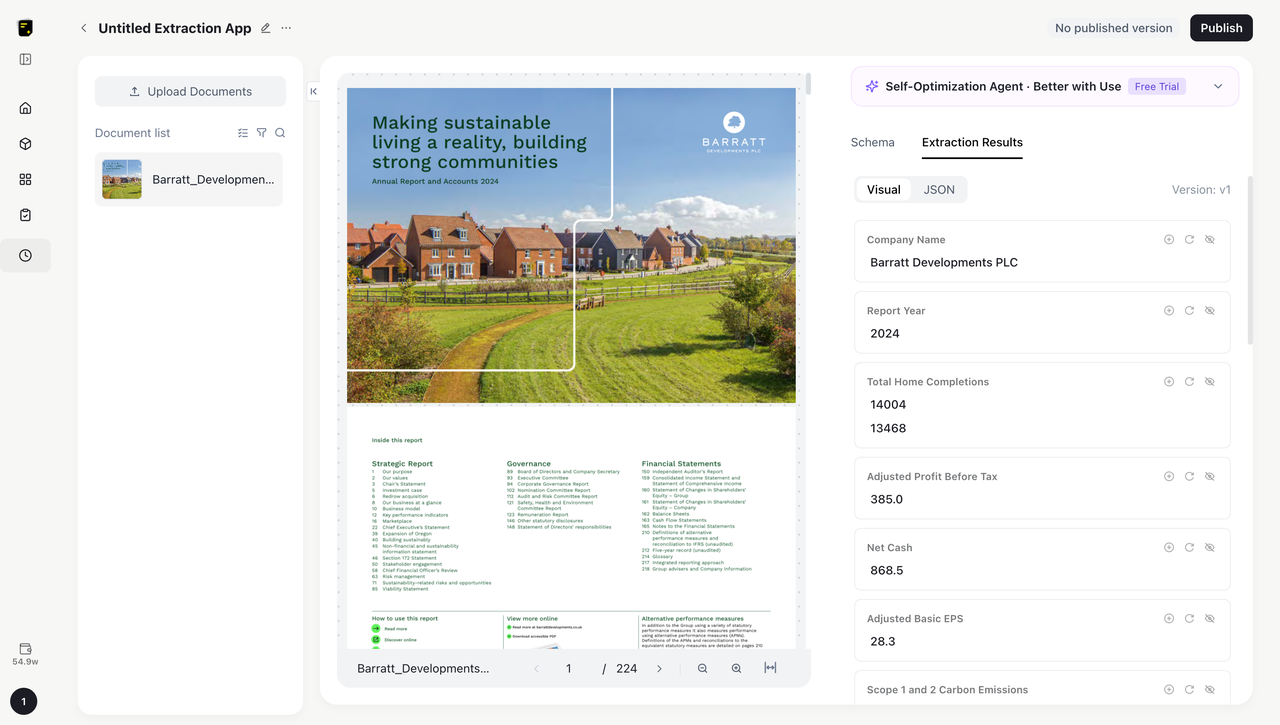Hide the Adjusted Basic EPS field
Viewport: 1280px width, 725px height.
coord(1210,619)
